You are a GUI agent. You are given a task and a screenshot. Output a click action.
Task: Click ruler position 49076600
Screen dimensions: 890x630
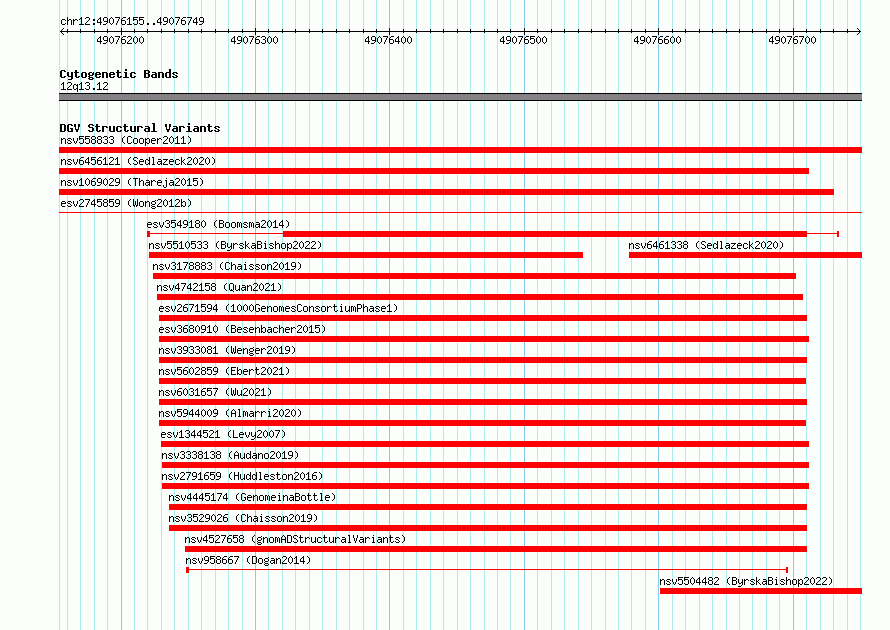pos(657,40)
